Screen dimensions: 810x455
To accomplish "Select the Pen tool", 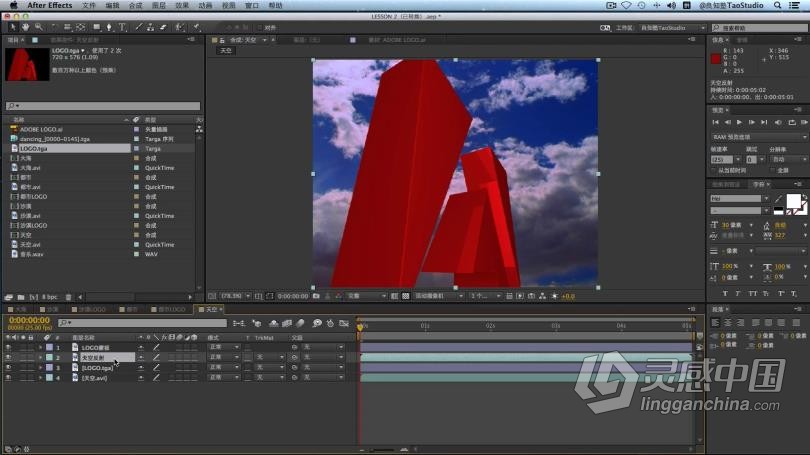I will click(109, 27).
